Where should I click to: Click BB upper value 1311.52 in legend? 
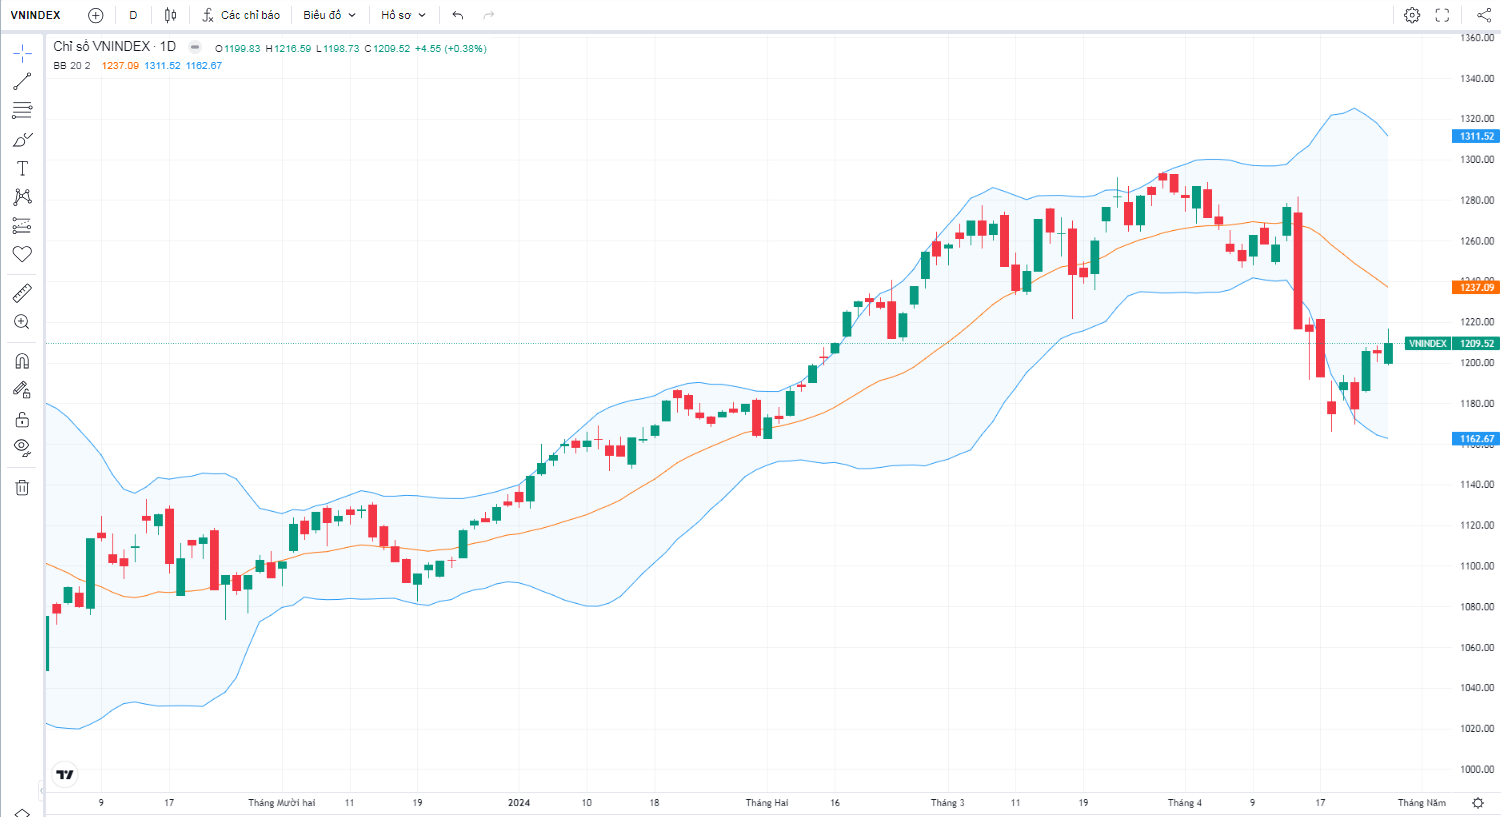(162, 66)
